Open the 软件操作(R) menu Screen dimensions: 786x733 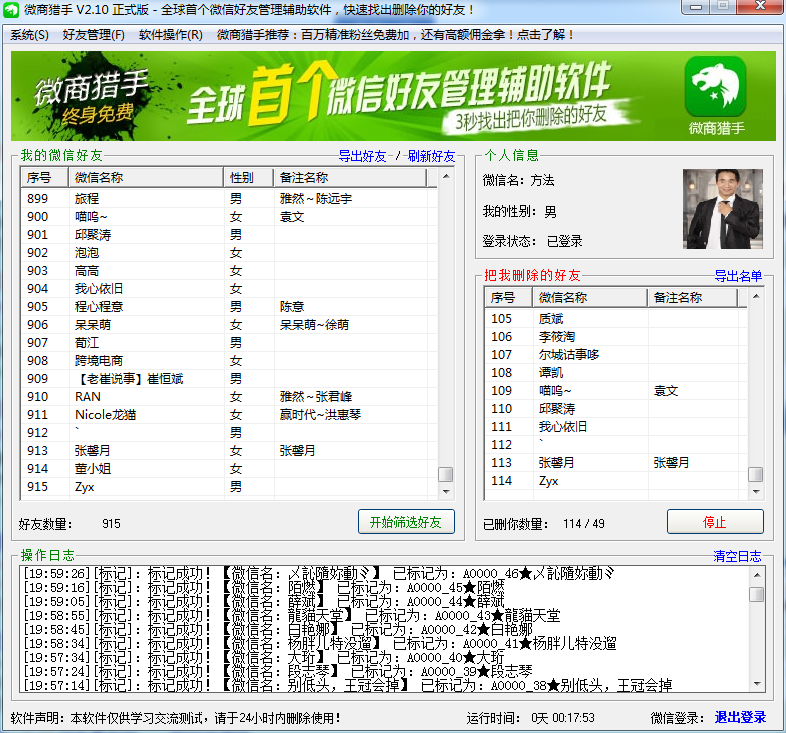pos(170,35)
